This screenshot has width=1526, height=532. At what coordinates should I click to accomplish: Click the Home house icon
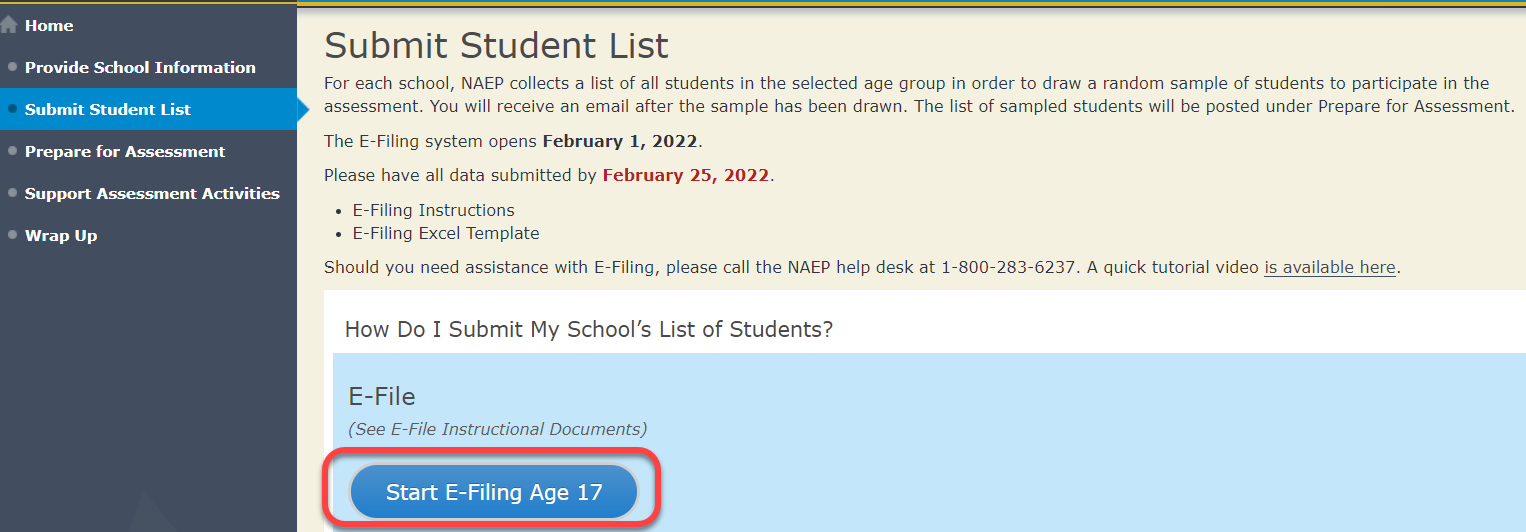tap(9, 25)
